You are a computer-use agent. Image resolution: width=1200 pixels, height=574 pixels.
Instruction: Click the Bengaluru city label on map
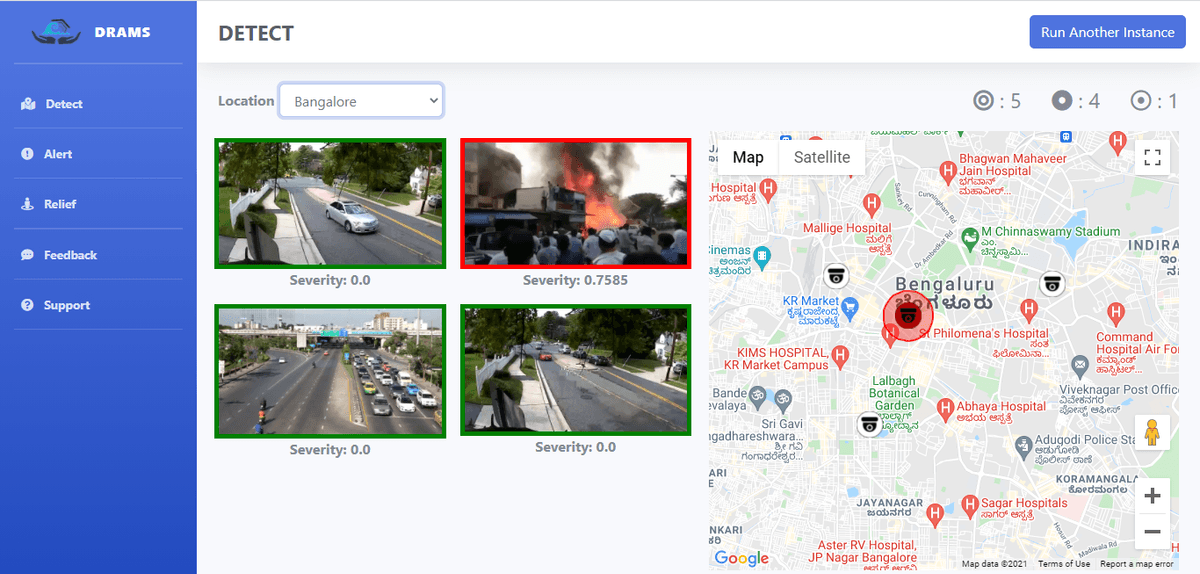(x=944, y=283)
